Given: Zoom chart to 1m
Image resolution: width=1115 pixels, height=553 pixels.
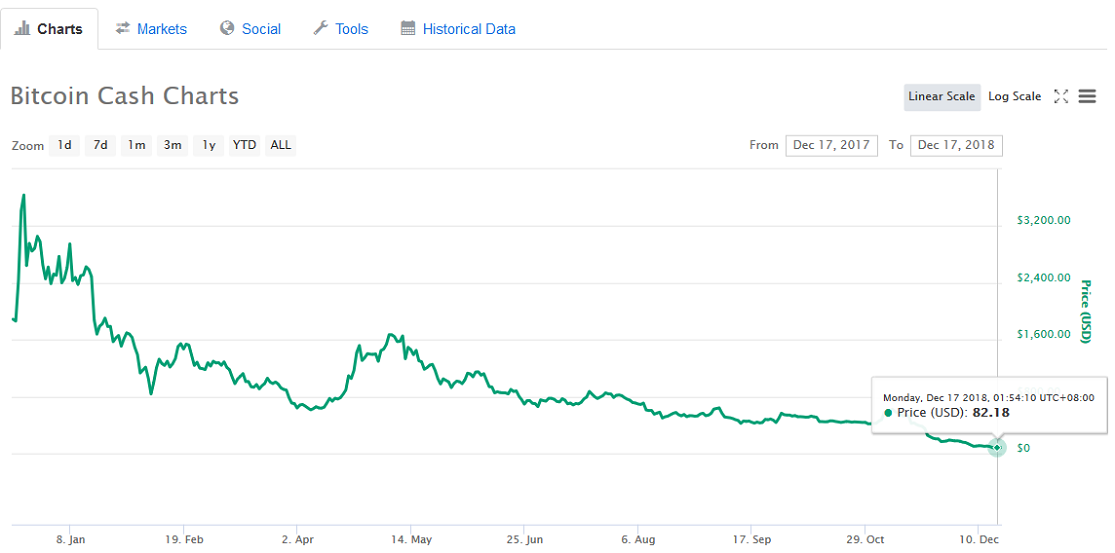Looking at the screenshot, I should click(x=137, y=145).
